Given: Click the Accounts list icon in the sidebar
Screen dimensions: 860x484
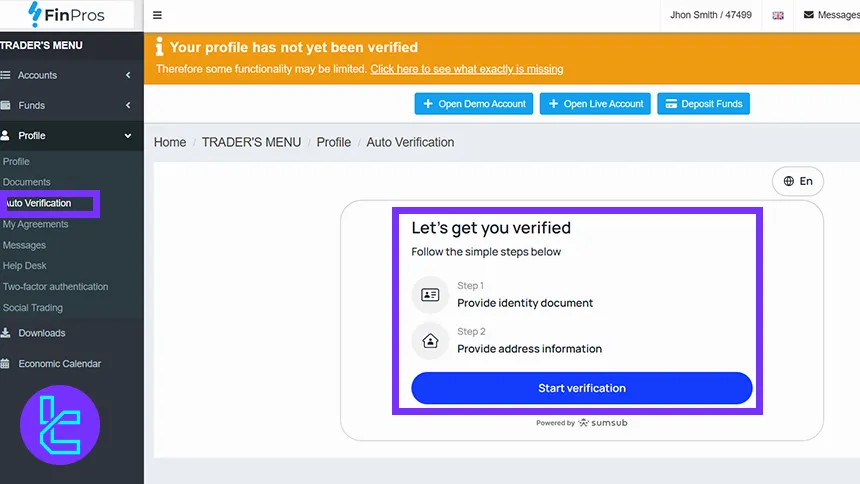Looking at the screenshot, I should tap(5, 75).
